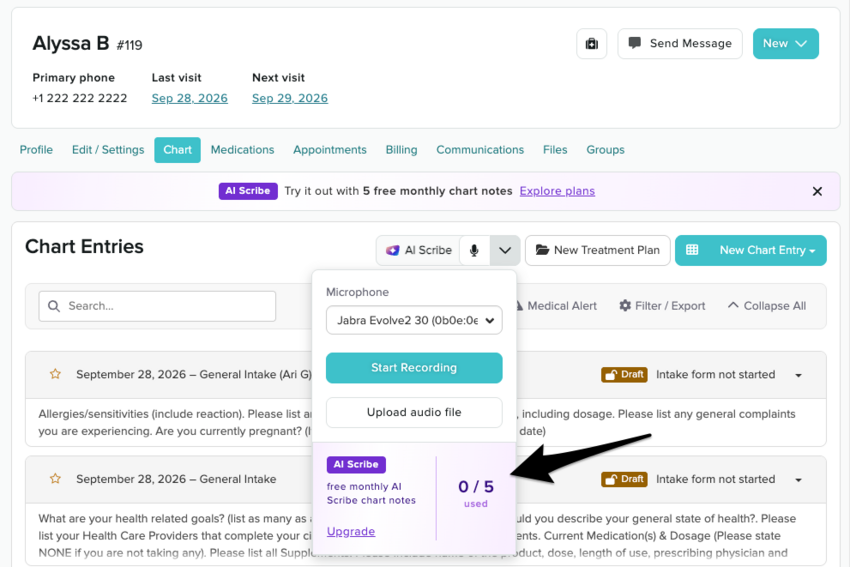Dismiss the AI Scribe promo banner
The height and width of the screenshot is (567, 850).
pos(817,191)
